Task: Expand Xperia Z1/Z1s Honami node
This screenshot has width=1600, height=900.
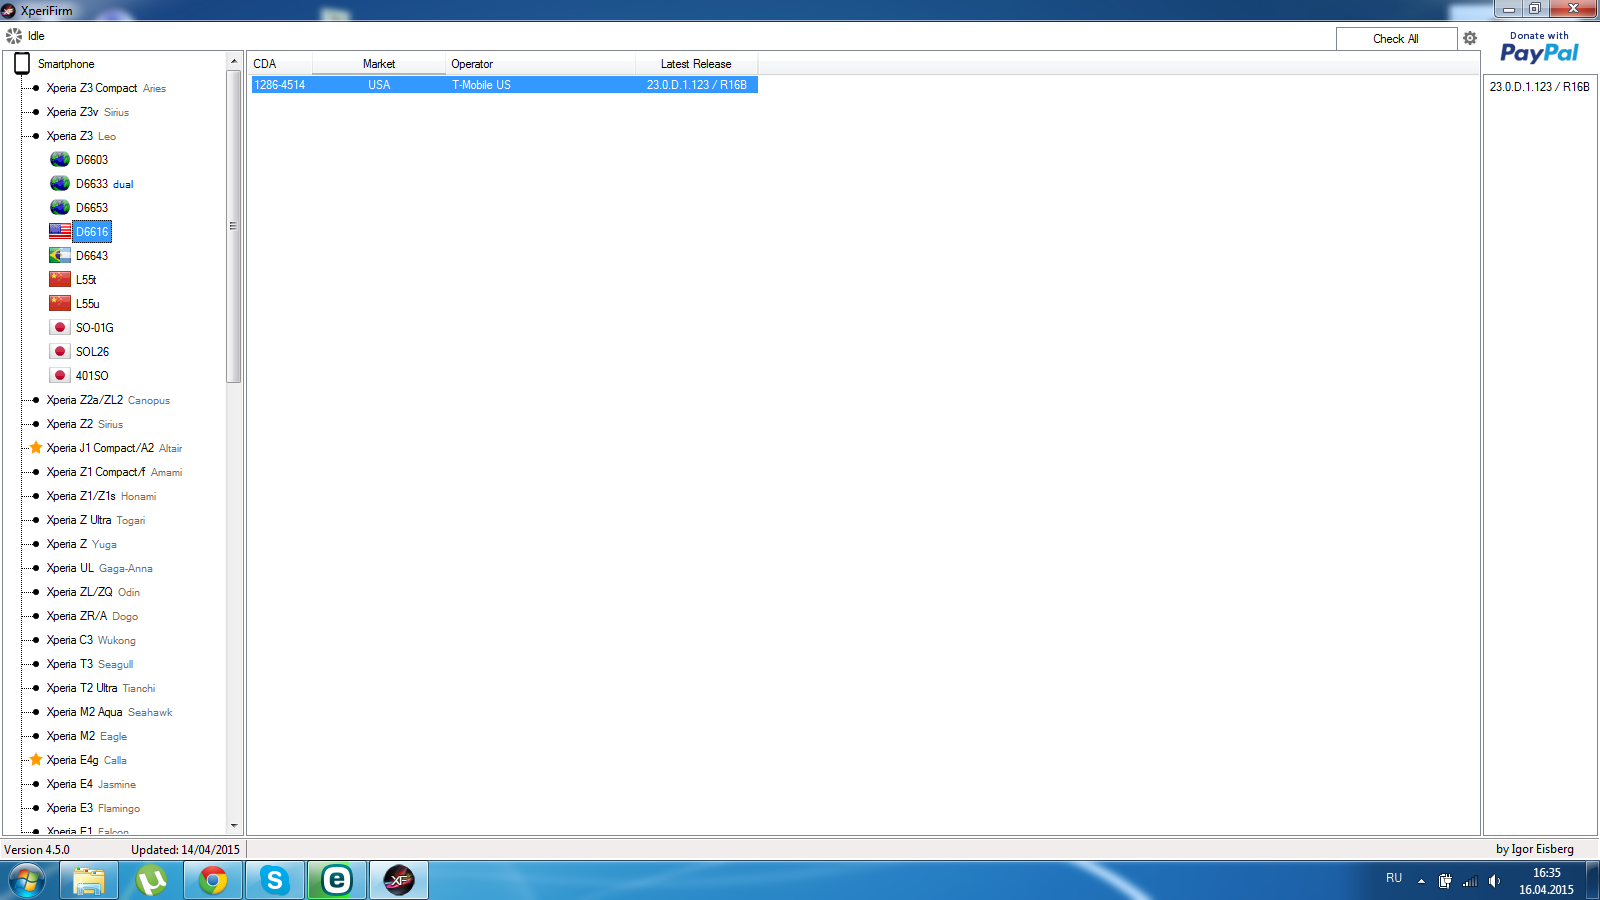Action: [36, 496]
